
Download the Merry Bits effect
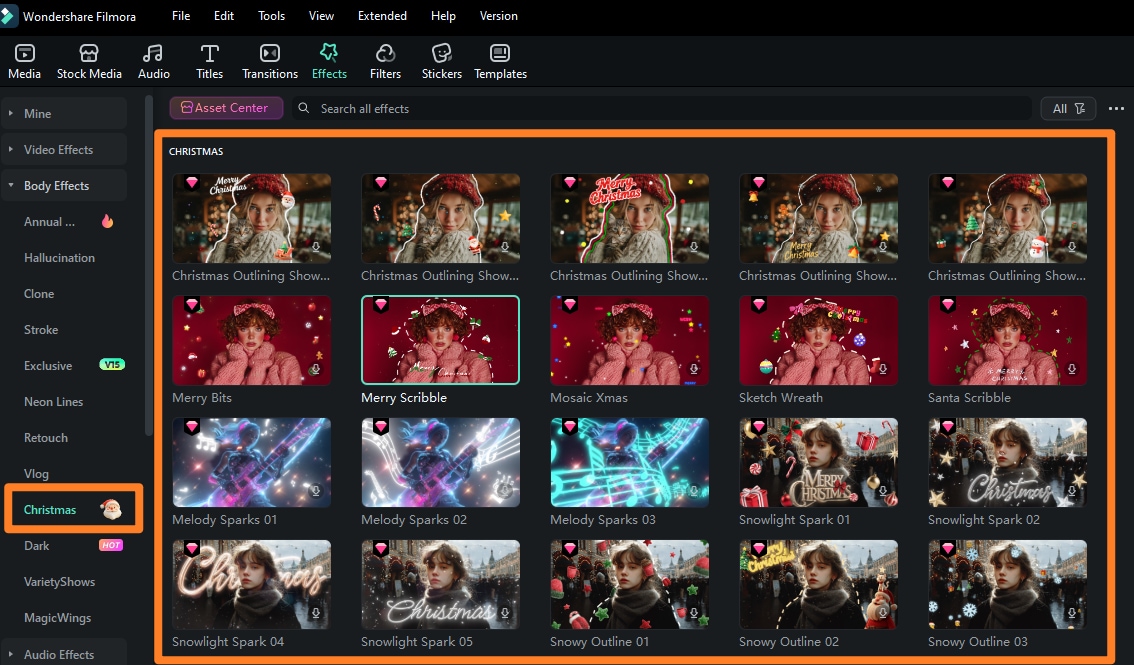(315, 369)
